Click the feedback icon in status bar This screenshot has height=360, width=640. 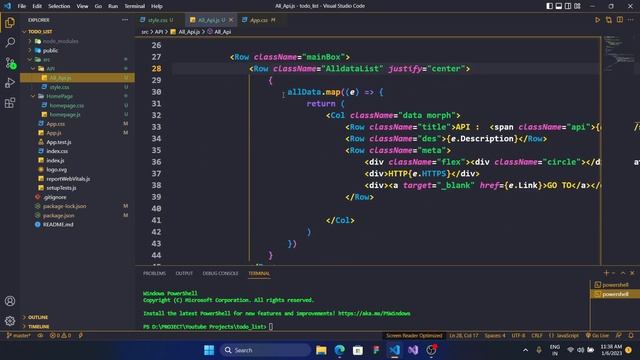point(619,336)
